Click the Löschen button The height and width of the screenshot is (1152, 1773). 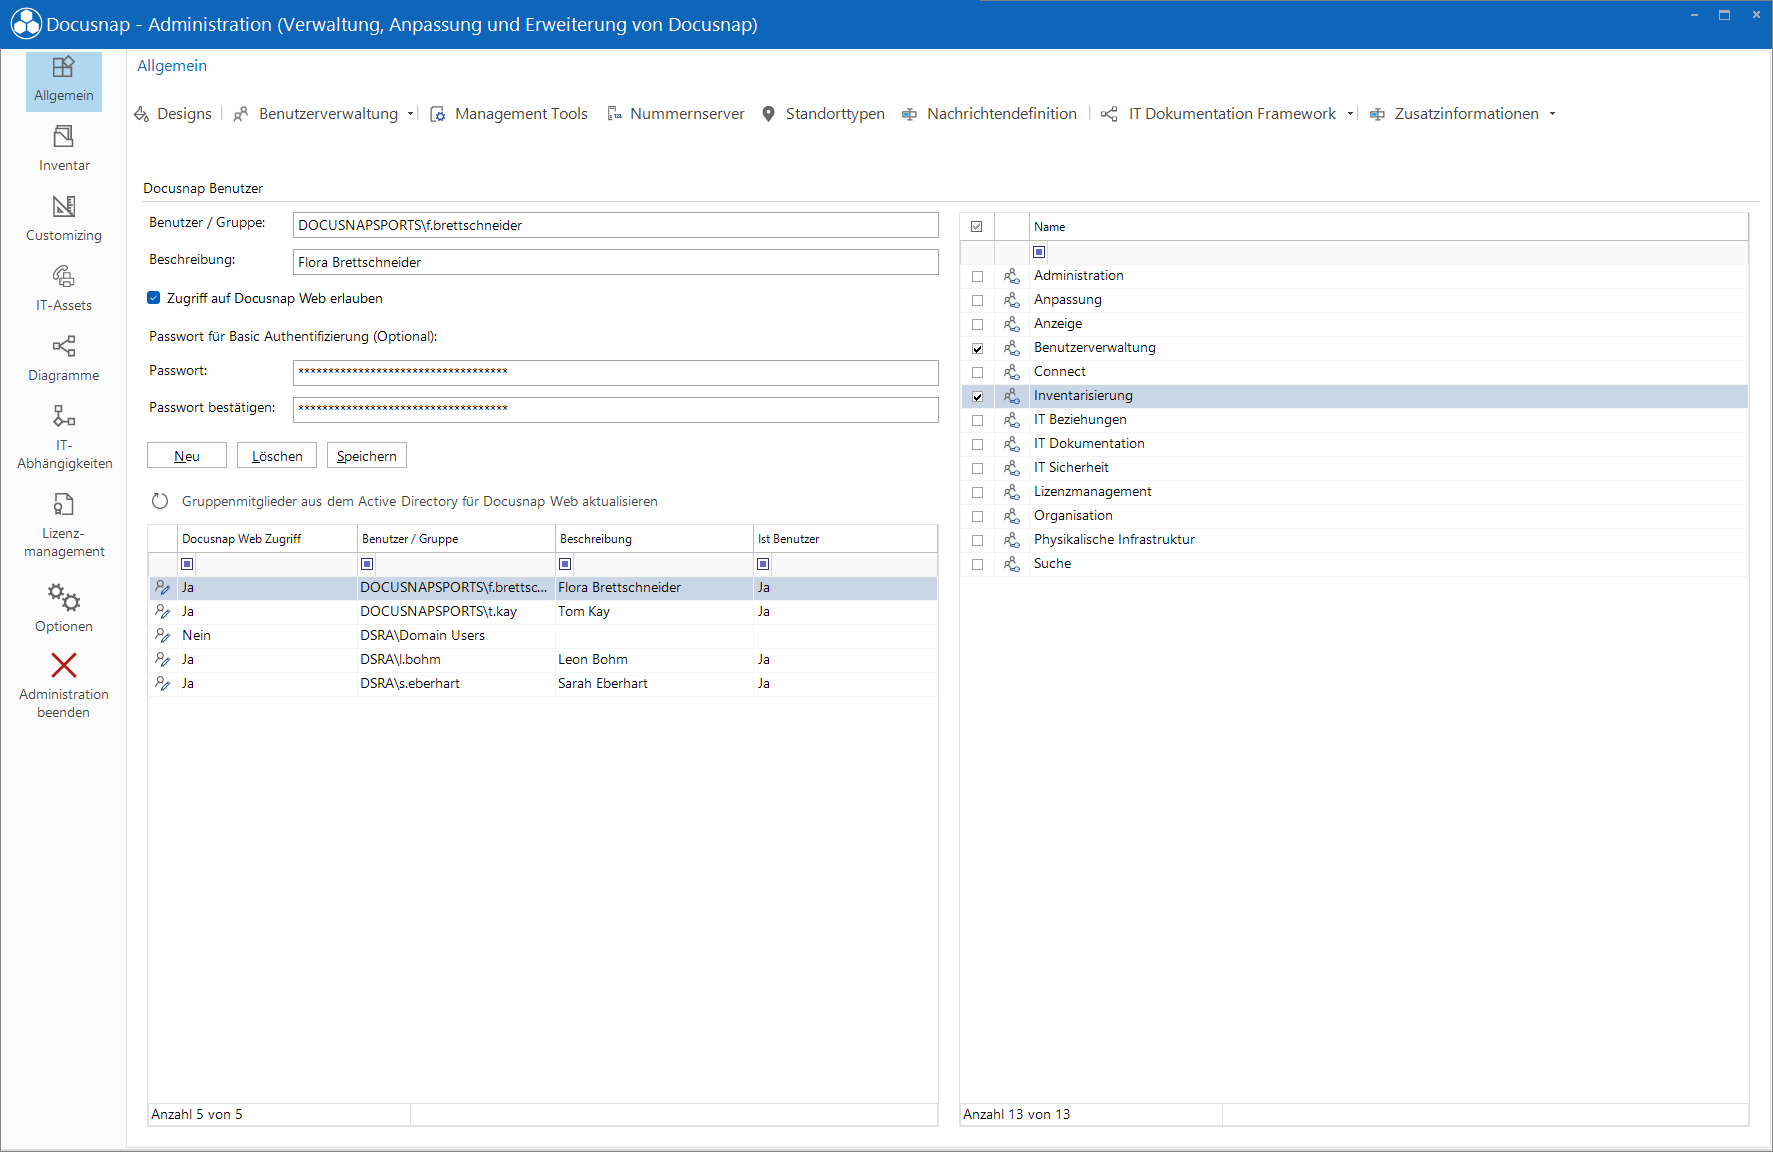tap(277, 456)
